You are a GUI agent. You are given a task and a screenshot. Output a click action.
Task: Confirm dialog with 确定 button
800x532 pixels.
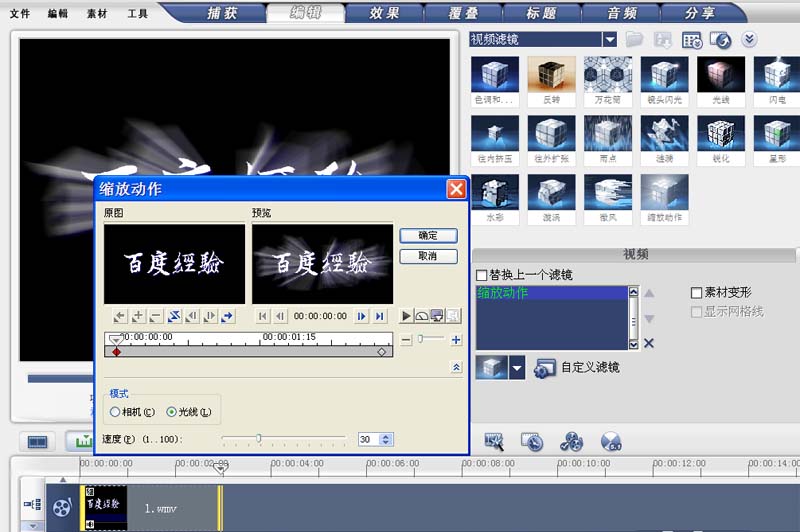click(428, 236)
